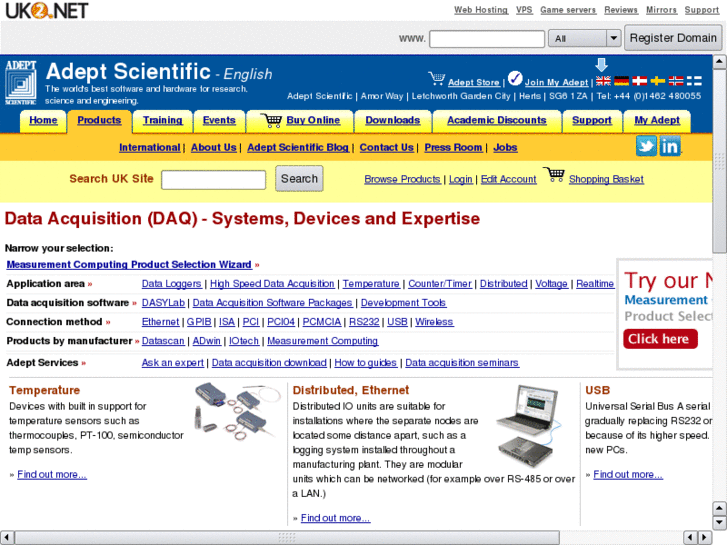The image size is (727, 545).
Task: Select the Finnish flag icon
Action: tap(694, 81)
